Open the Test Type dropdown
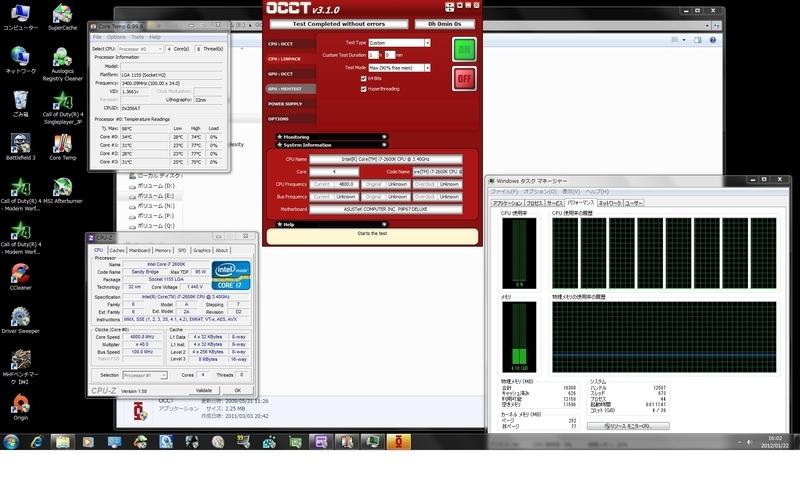This screenshot has height=500, width=800. click(x=427, y=43)
